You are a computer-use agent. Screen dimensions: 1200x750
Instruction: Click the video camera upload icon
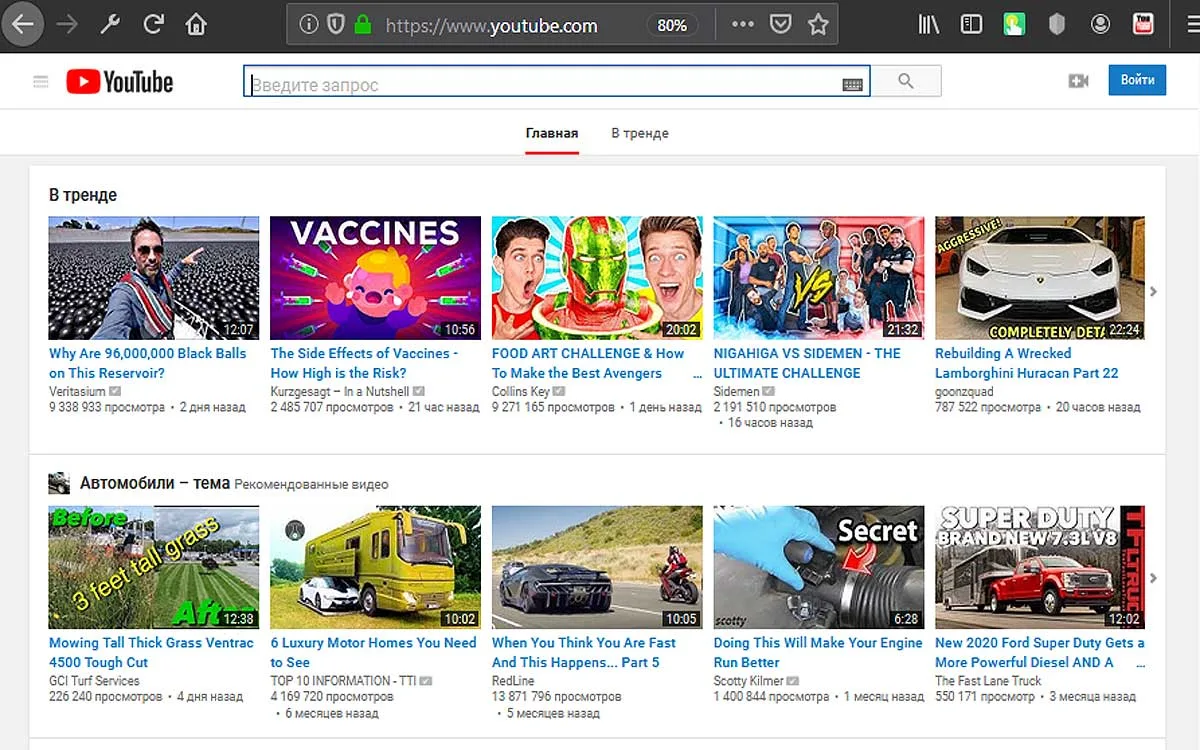[x=1078, y=81]
